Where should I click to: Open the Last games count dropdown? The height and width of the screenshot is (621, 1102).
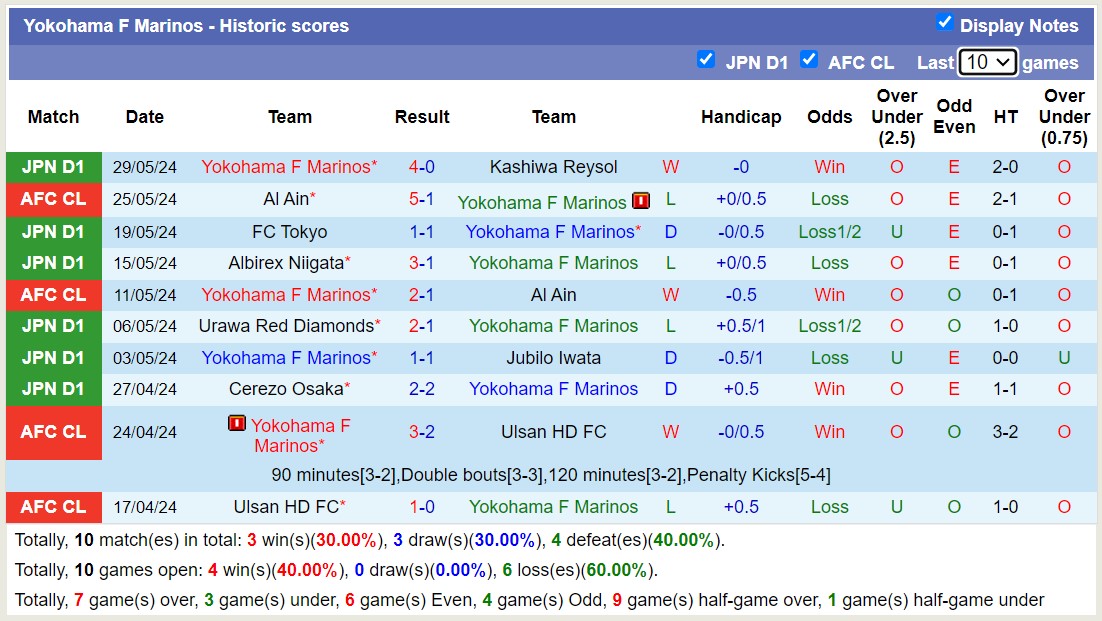click(987, 61)
